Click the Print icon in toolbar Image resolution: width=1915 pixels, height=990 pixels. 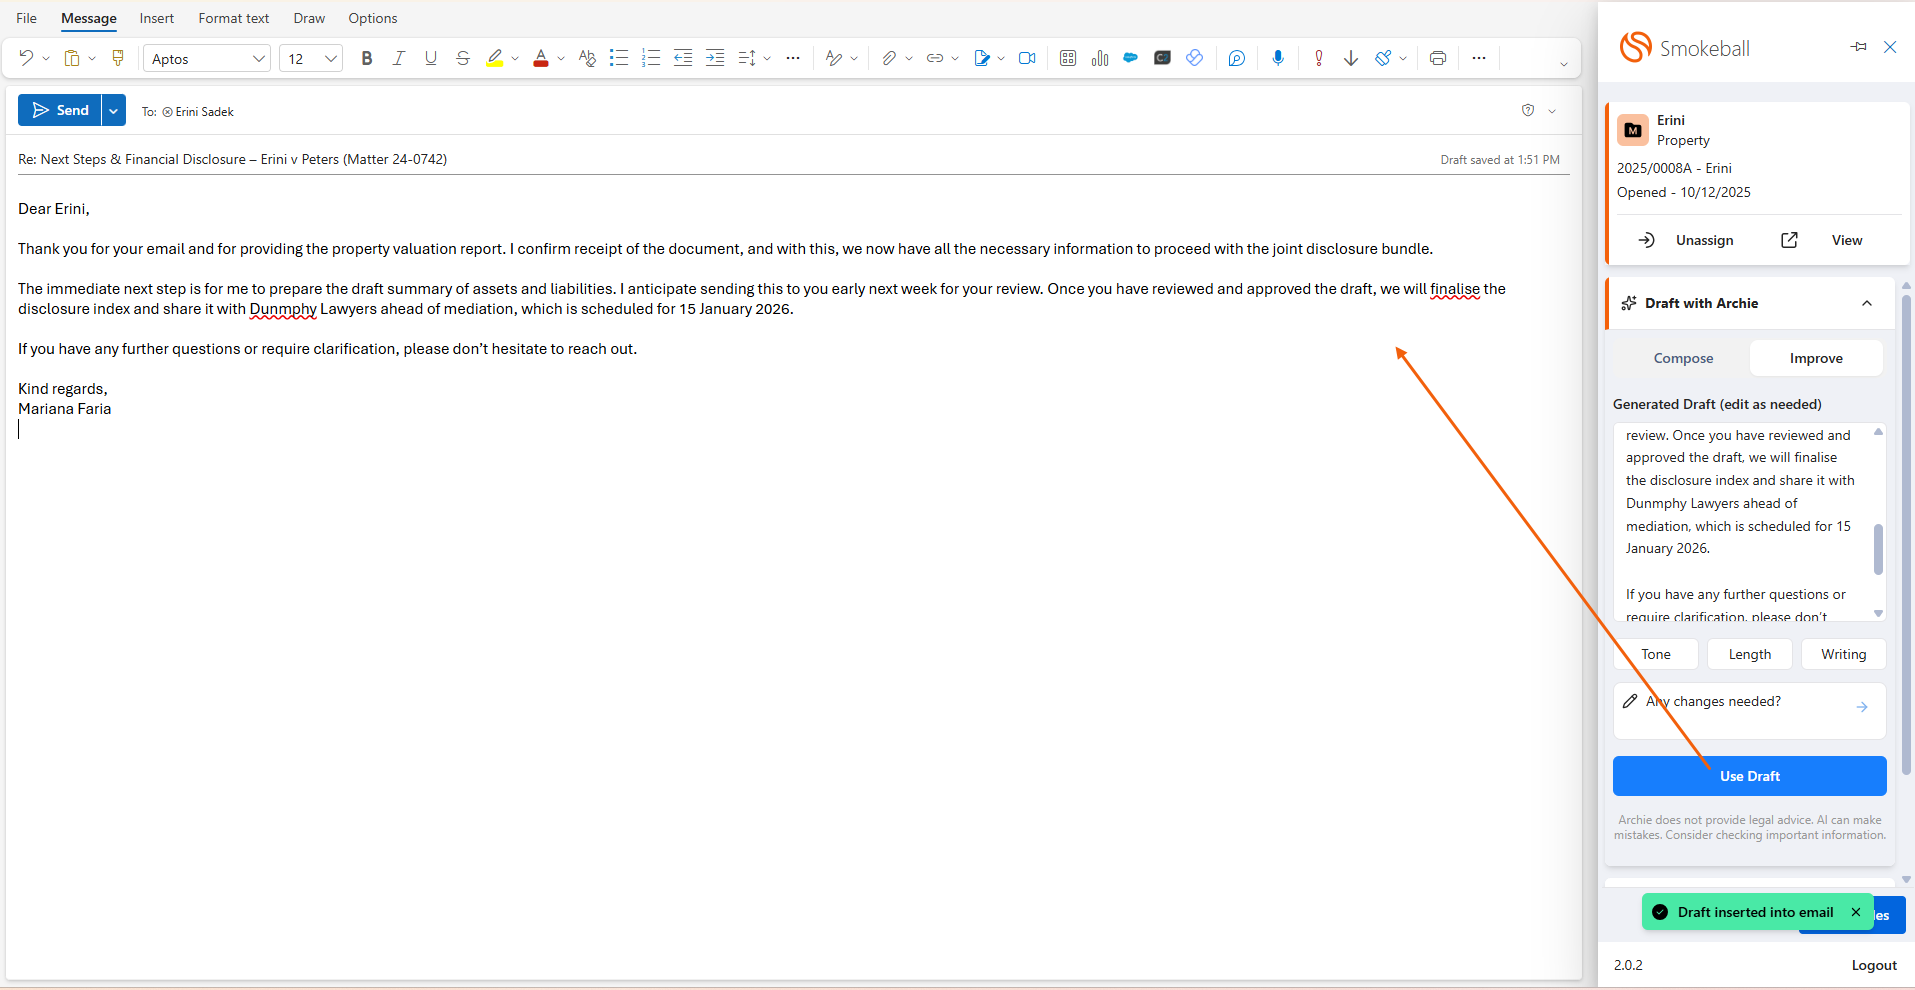[x=1437, y=58]
